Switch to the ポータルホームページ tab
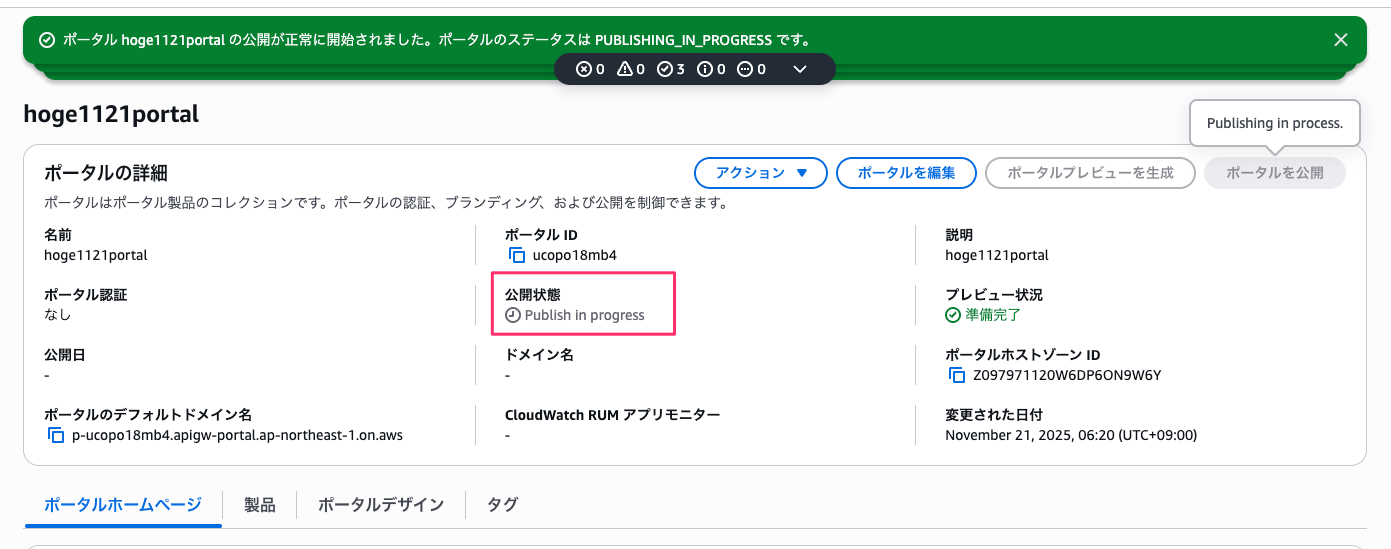The height and width of the screenshot is (549, 1391). coord(123,505)
